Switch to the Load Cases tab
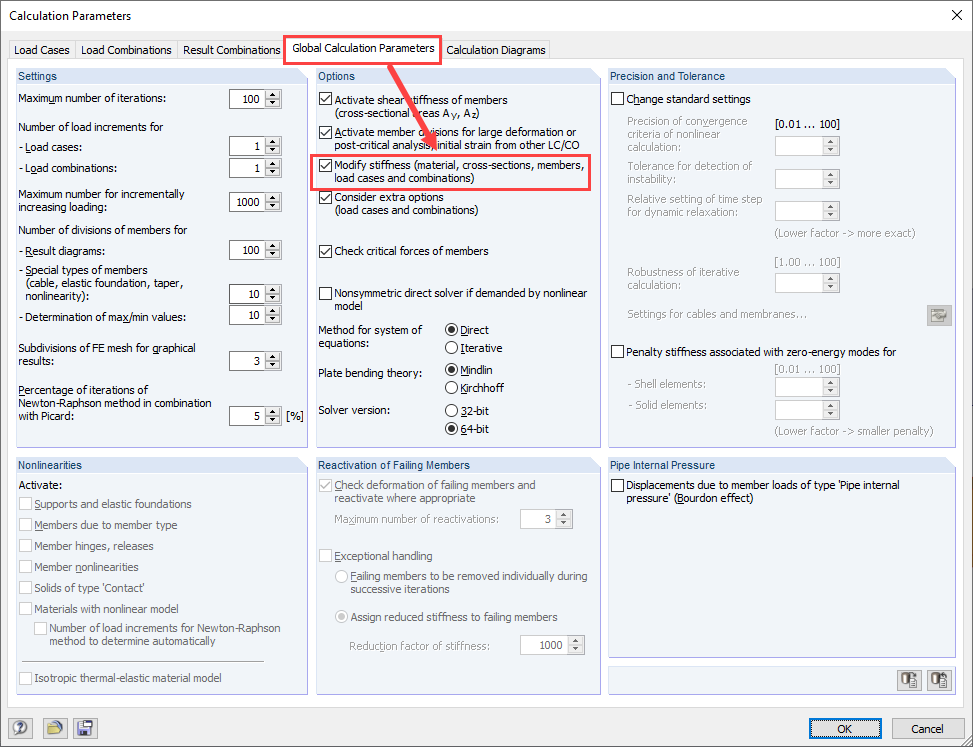The width and height of the screenshot is (973, 747). click(42, 50)
